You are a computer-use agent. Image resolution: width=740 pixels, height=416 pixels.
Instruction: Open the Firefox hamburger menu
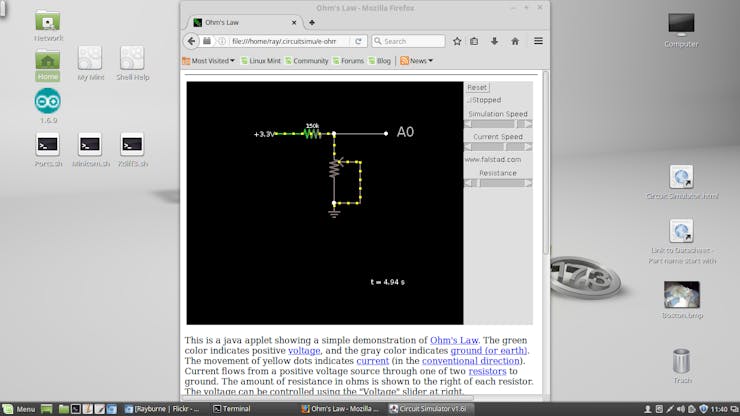click(x=538, y=41)
